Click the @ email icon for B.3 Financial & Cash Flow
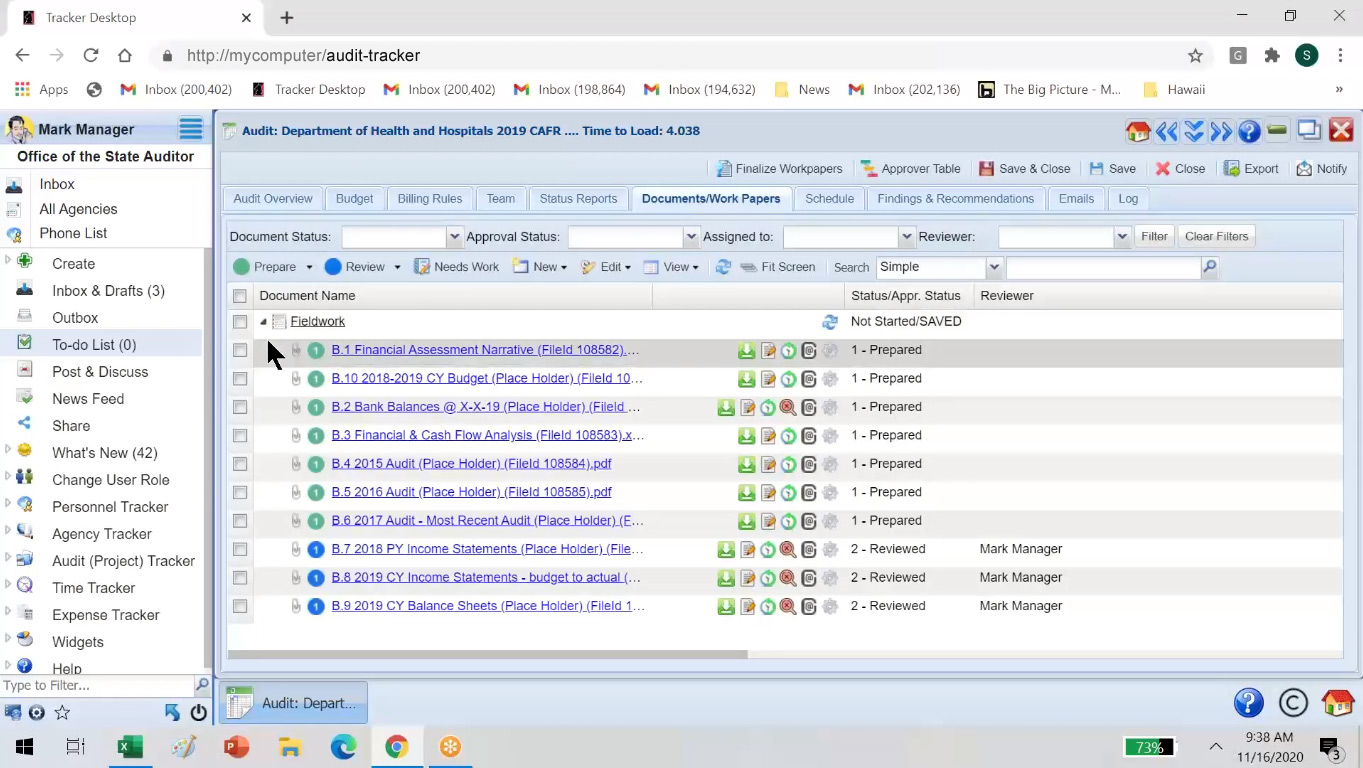This screenshot has width=1363, height=768. tap(809, 436)
